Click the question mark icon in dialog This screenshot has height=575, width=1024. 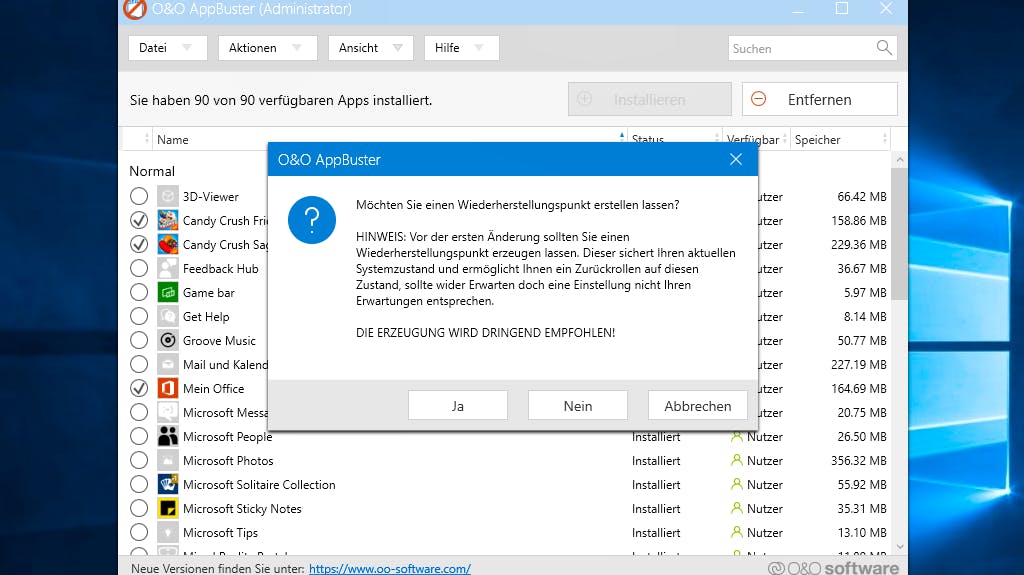coord(312,220)
